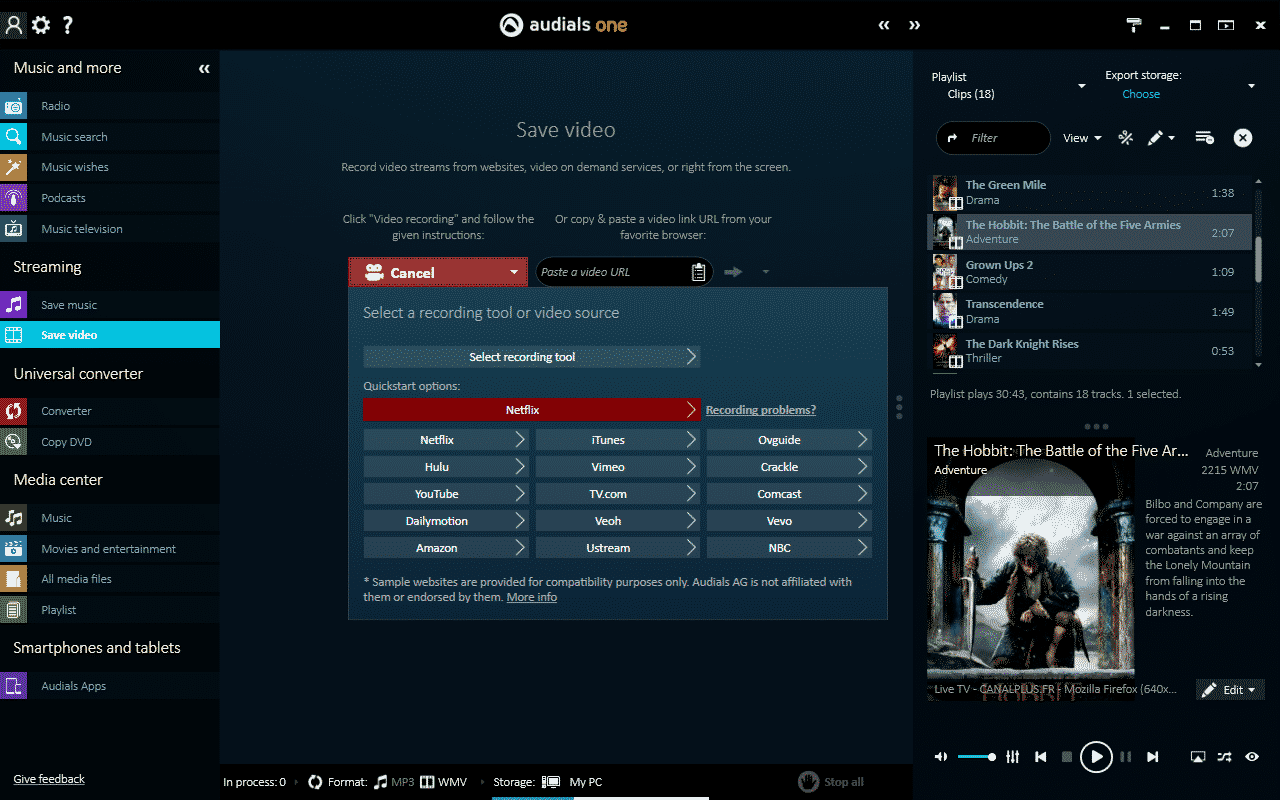Click the playlist list-options icon
This screenshot has width=1280, height=800.
point(1204,138)
